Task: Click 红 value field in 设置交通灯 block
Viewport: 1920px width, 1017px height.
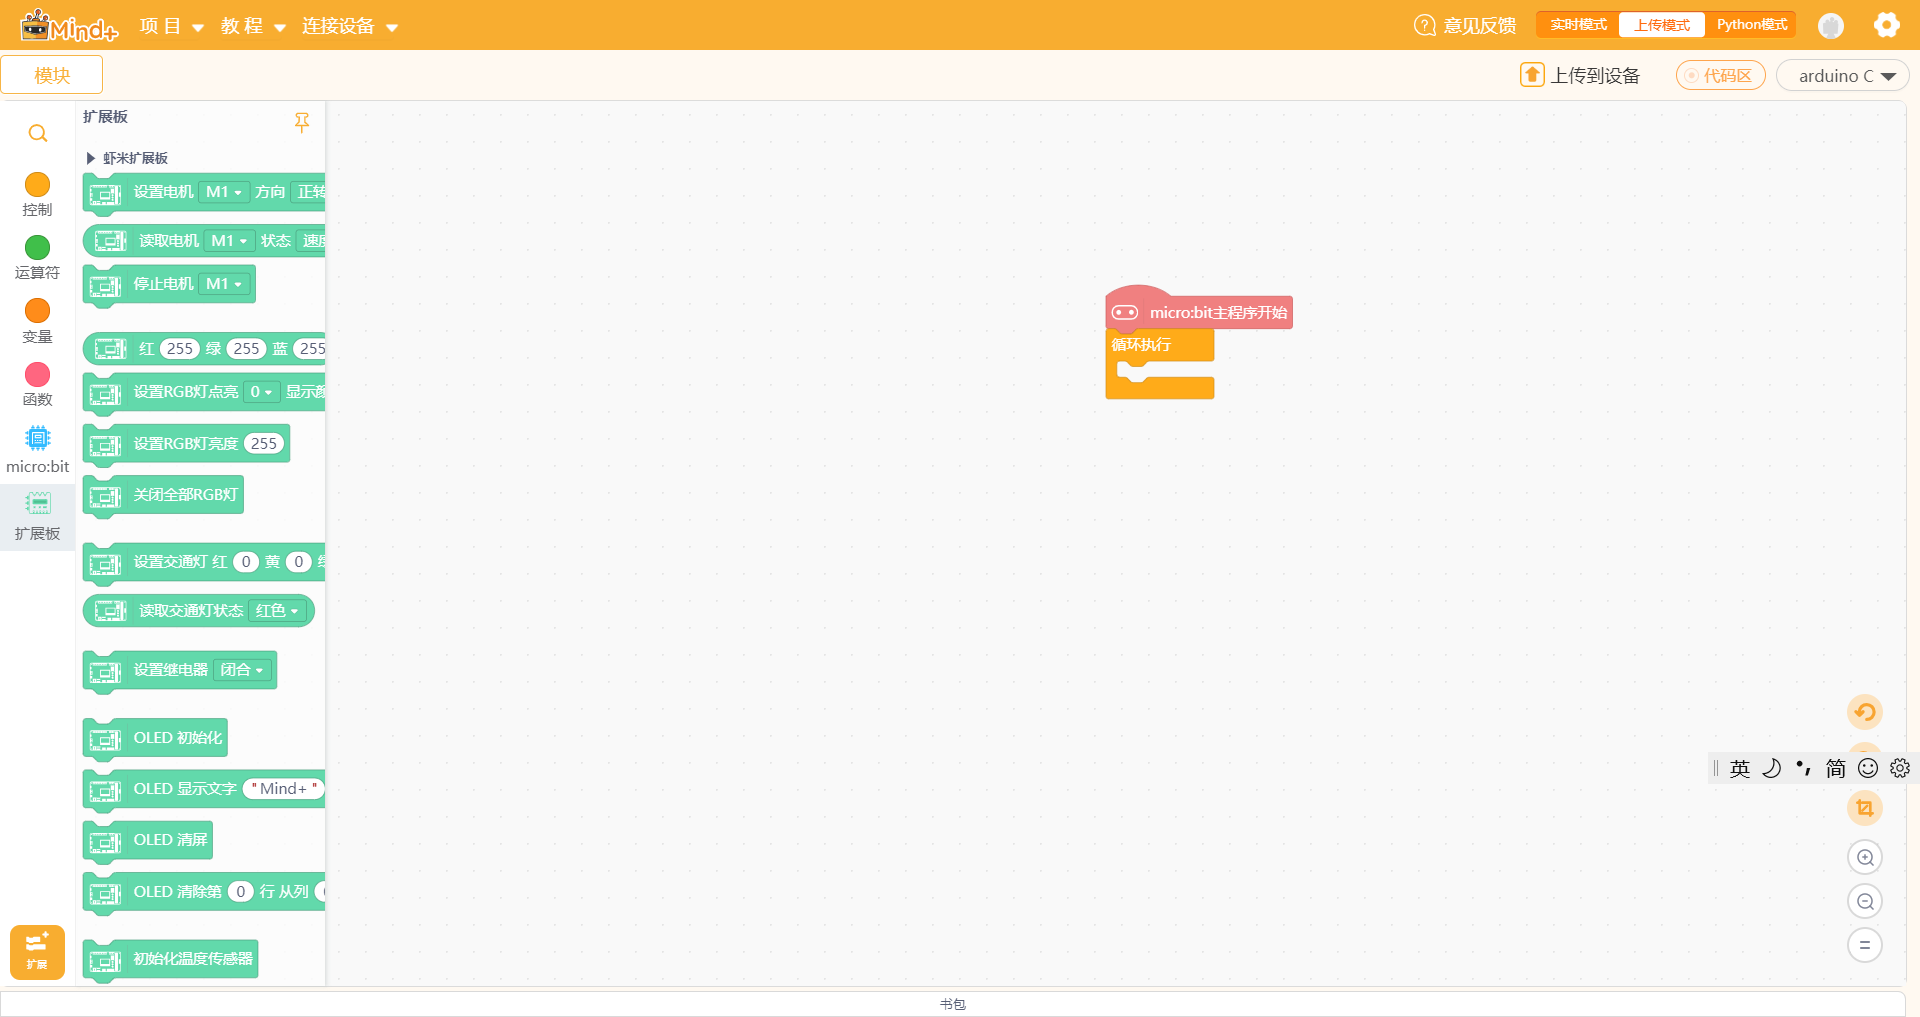Action: tap(246, 562)
